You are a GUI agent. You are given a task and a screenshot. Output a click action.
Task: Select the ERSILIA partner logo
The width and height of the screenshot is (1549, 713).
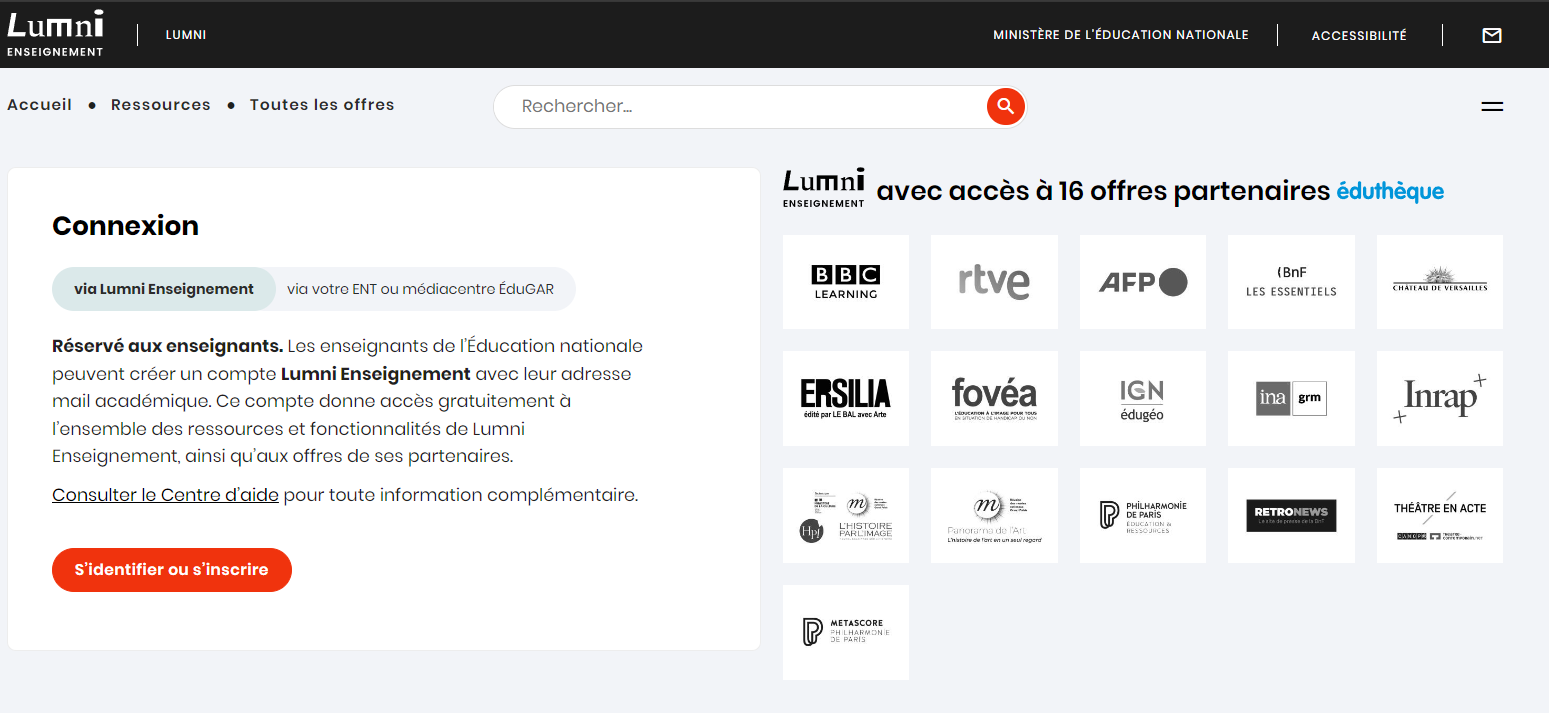pos(845,398)
